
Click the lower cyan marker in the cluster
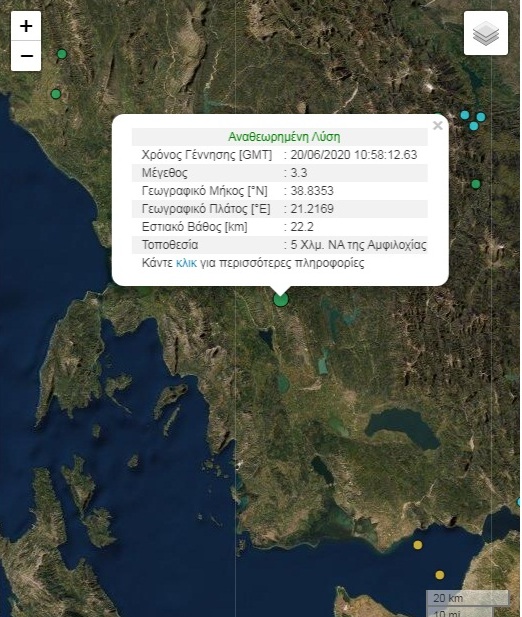(x=474, y=126)
